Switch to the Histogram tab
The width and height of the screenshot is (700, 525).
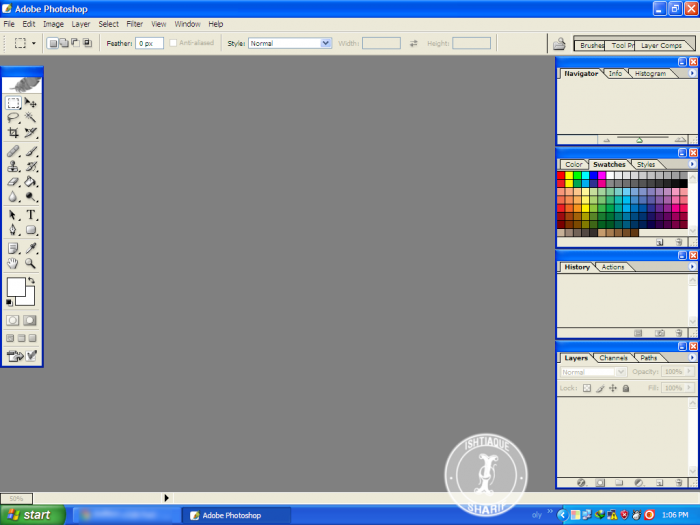(x=650, y=74)
